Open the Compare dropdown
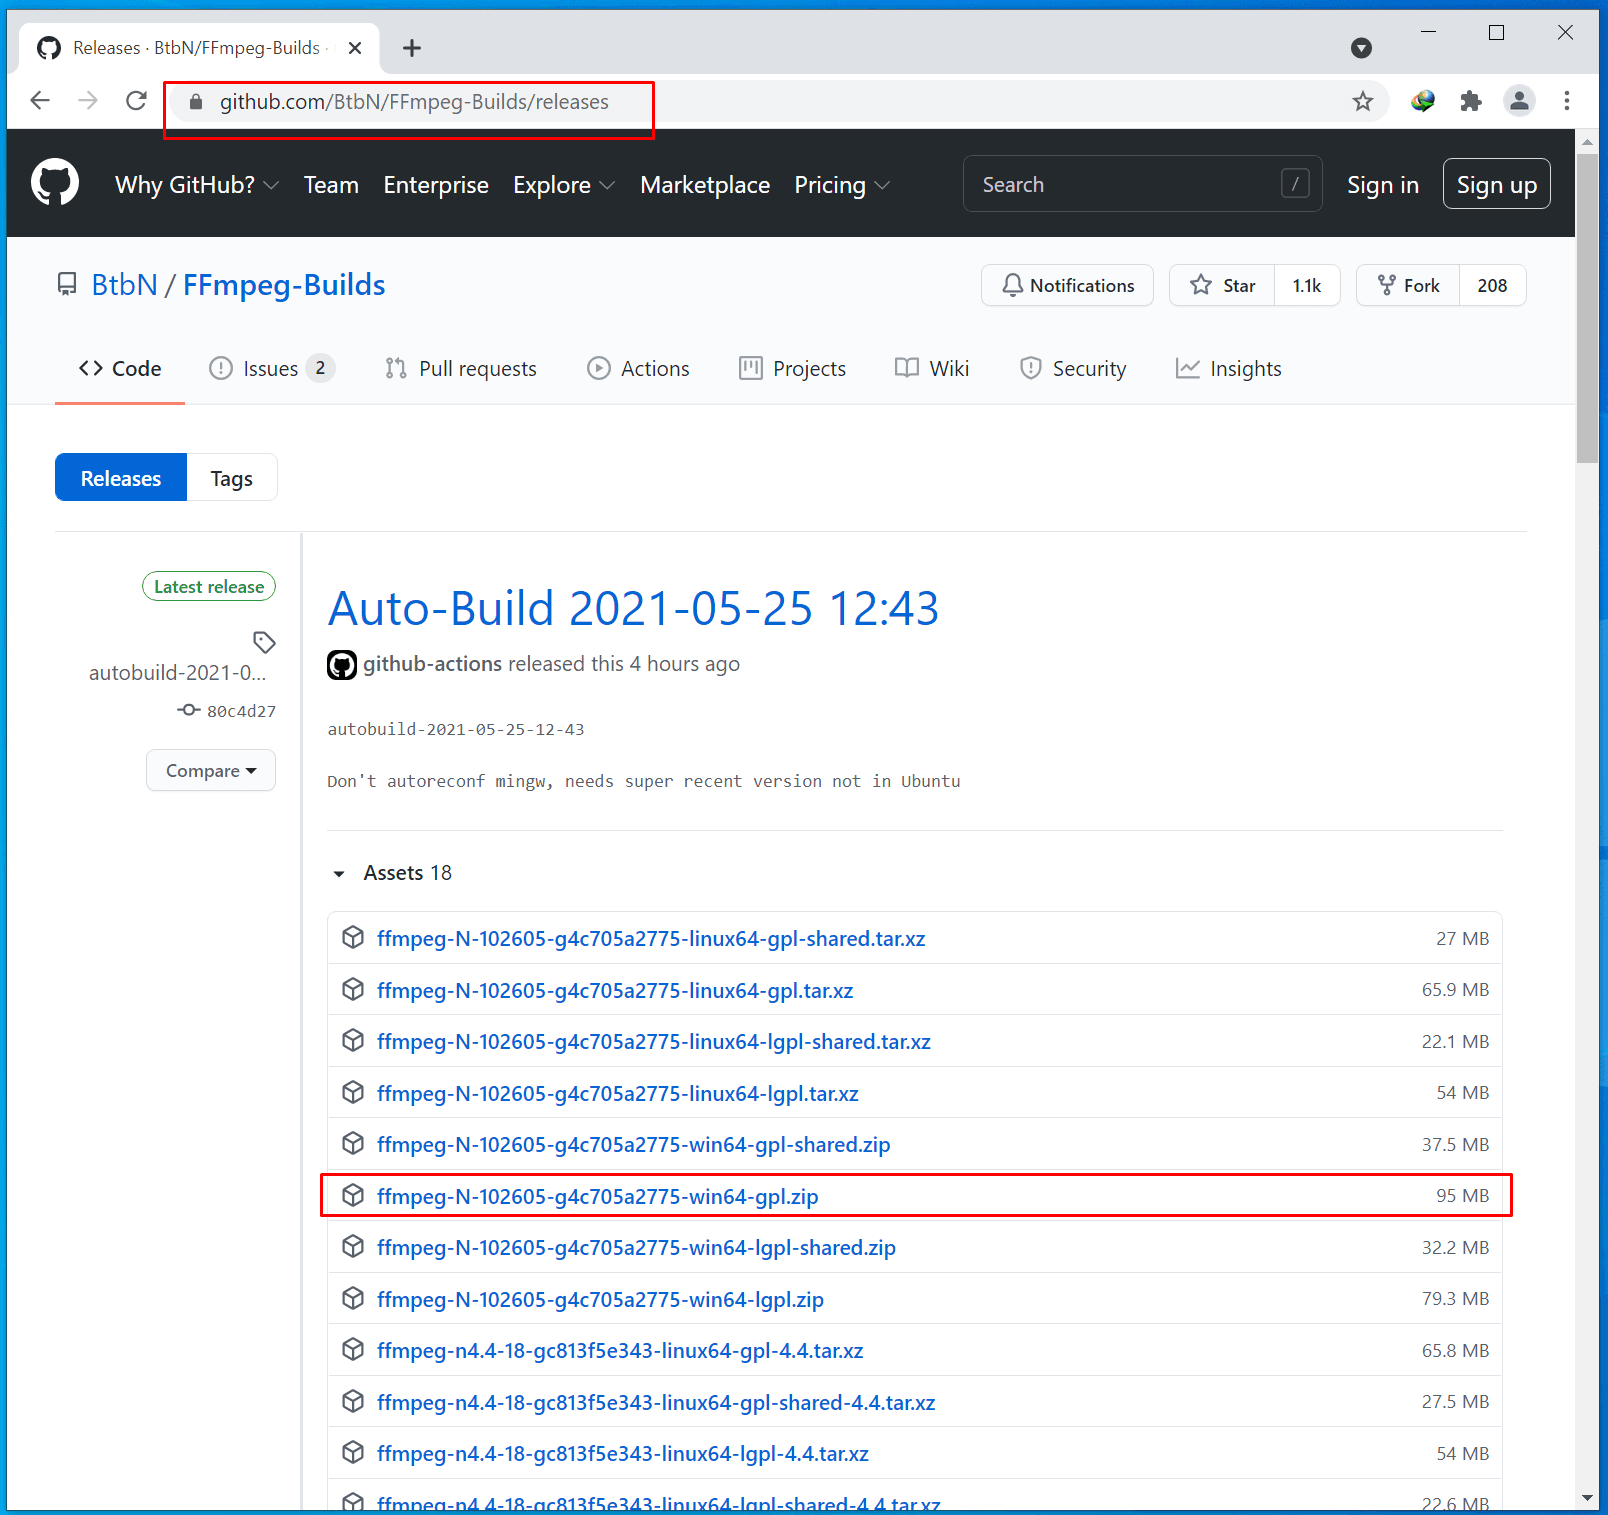Image resolution: width=1608 pixels, height=1515 pixels. coord(211,771)
